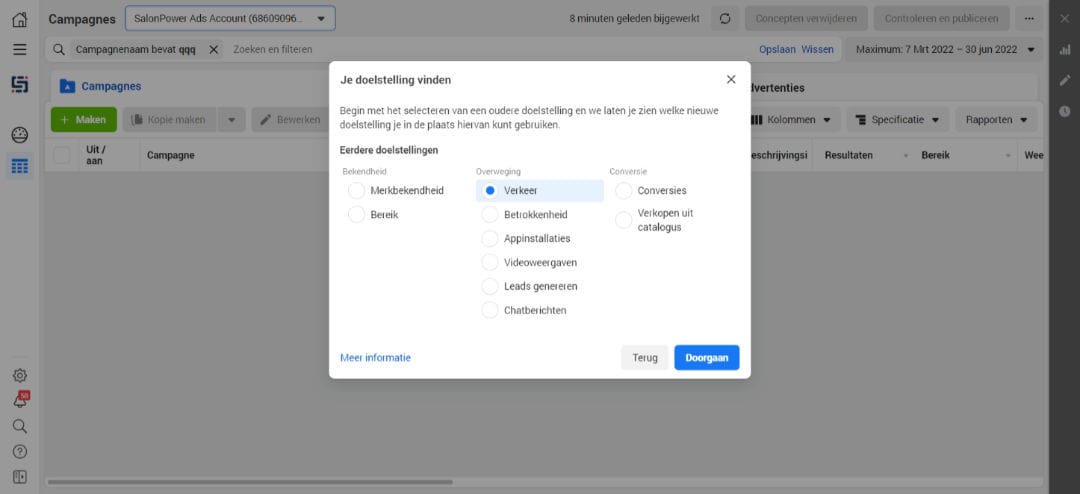Click the Wissen filter link
The width and height of the screenshot is (1080, 494).
click(x=817, y=50)
